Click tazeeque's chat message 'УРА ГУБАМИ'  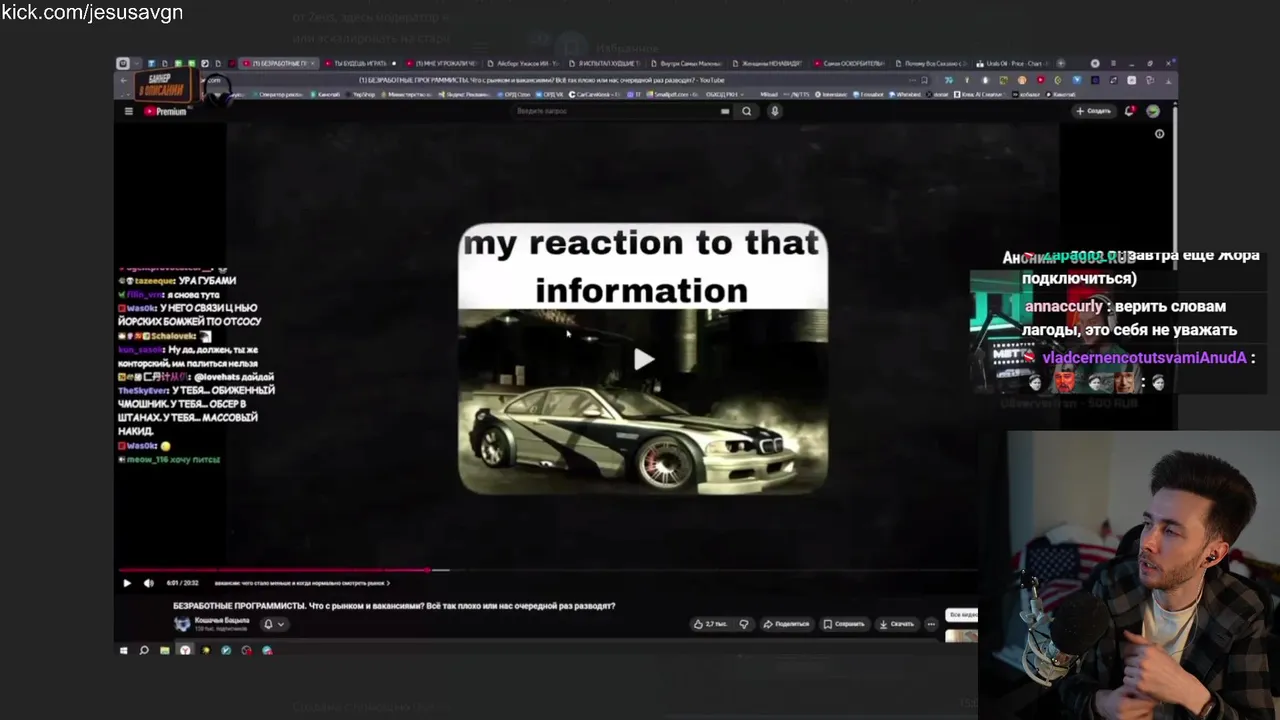(177, 281)
